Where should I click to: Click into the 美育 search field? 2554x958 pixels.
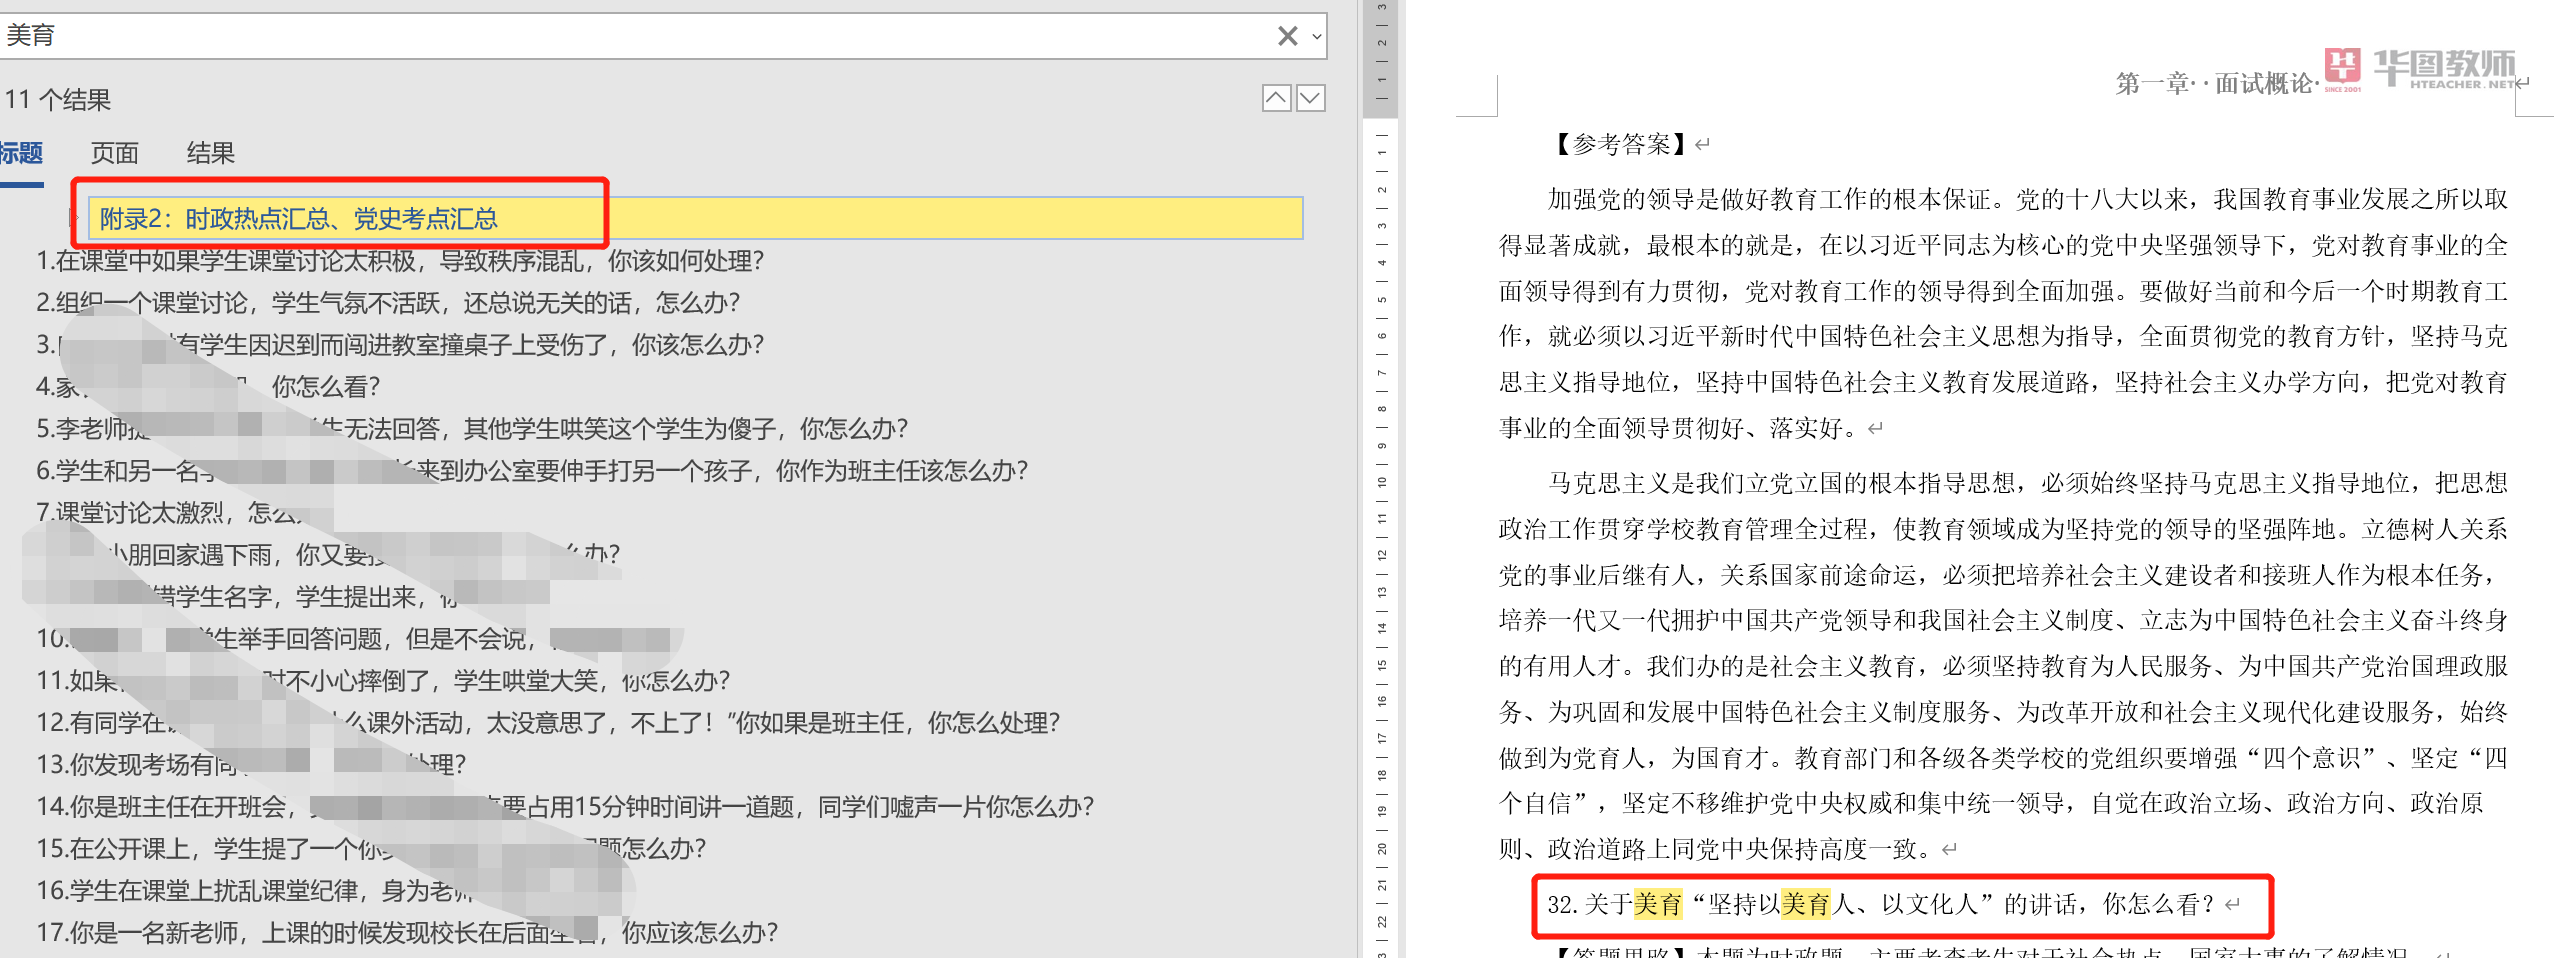coord(600,37)
